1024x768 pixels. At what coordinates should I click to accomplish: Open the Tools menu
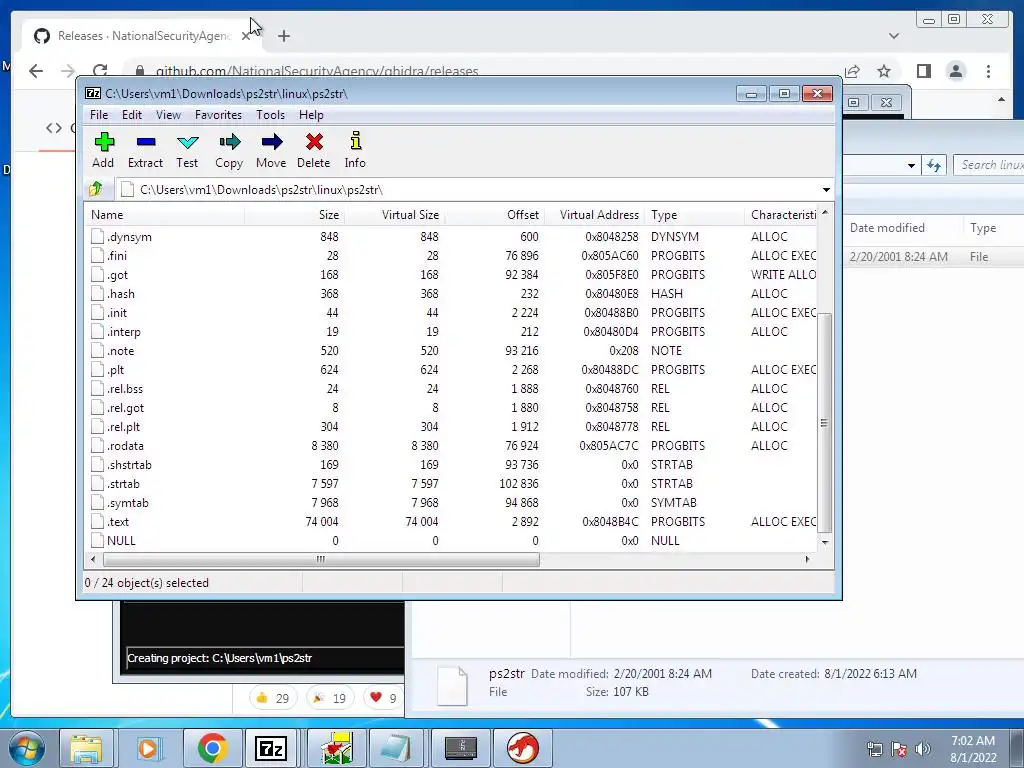(270, 115)
